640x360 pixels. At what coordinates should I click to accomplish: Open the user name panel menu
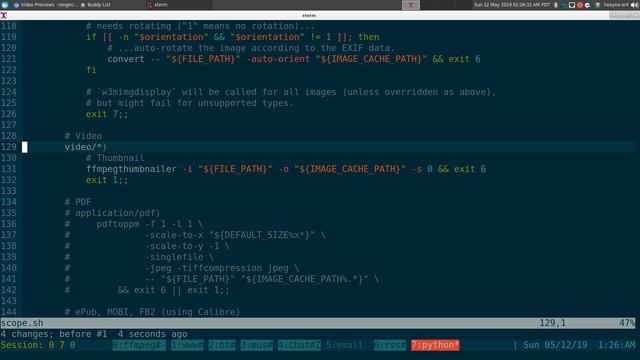click(616, 5)
